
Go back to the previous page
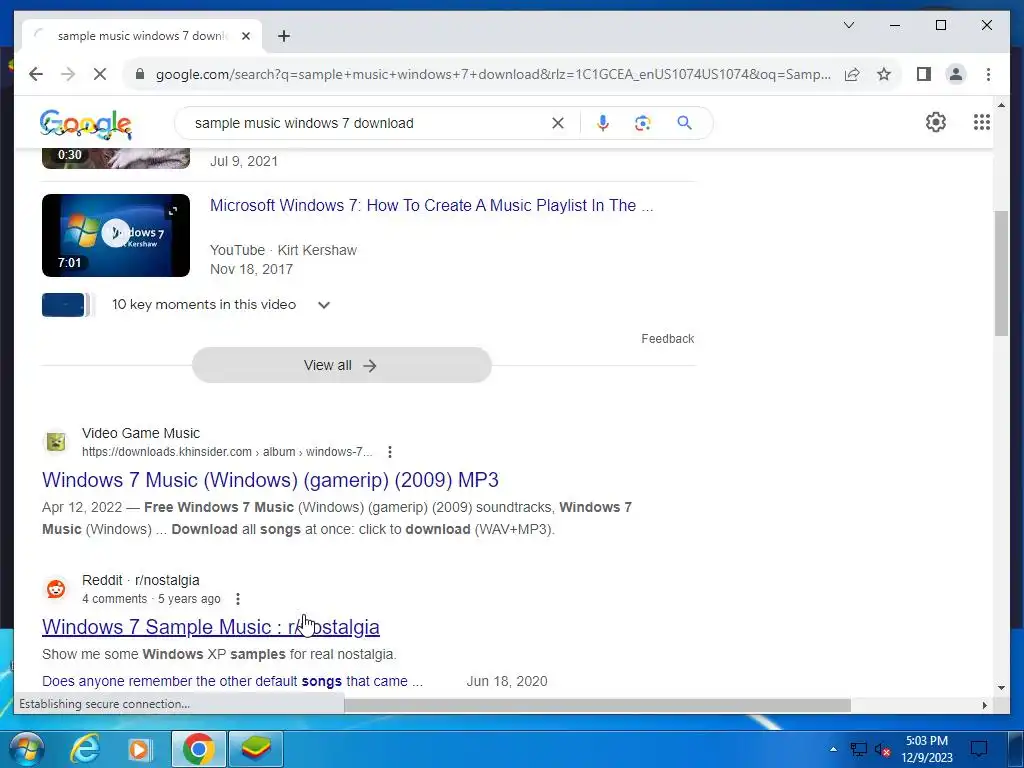point(36,74)
